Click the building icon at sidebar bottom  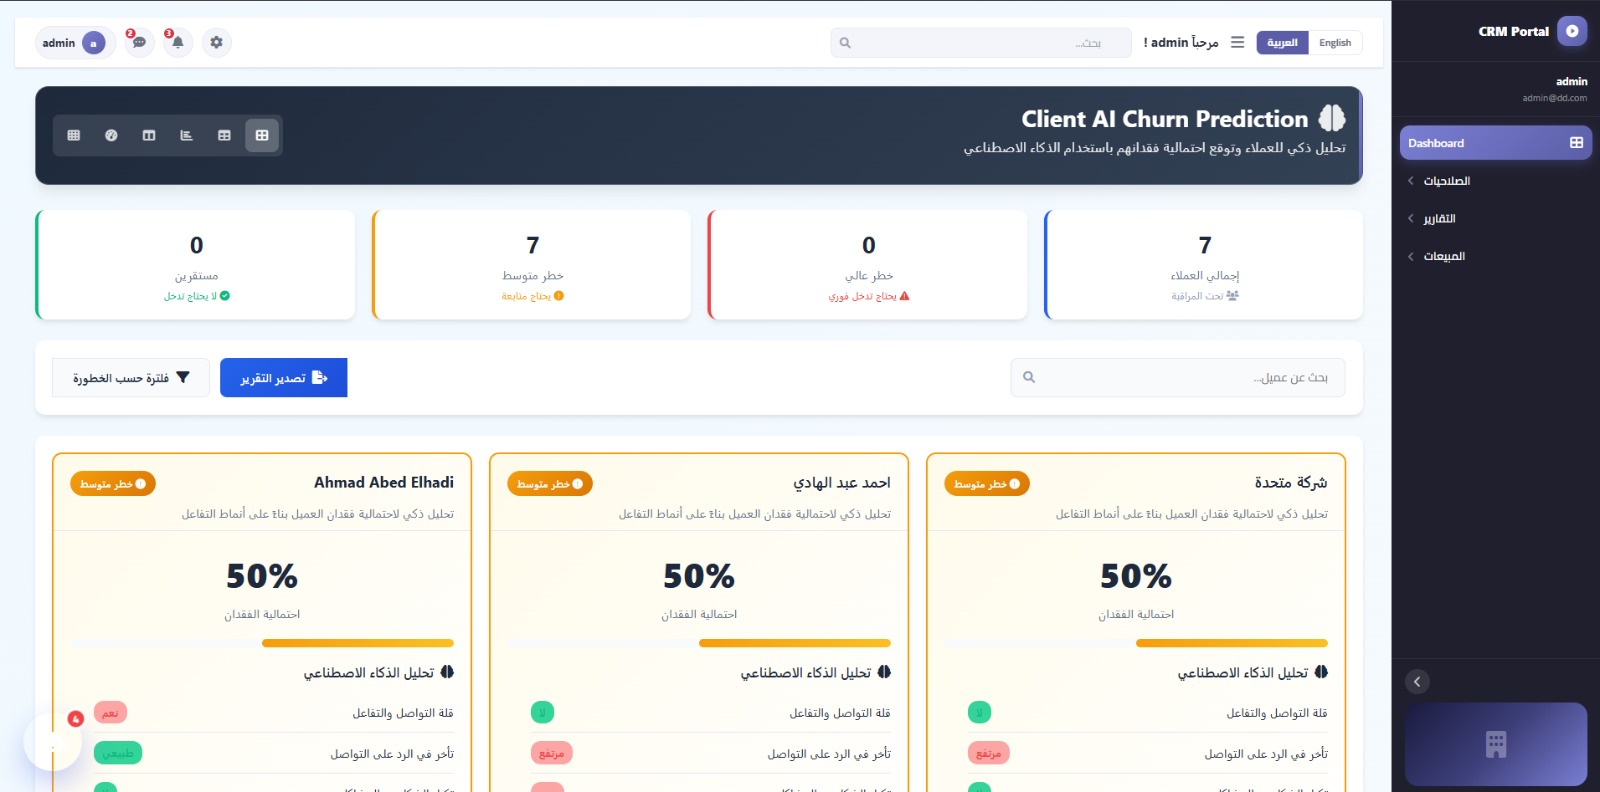pos(1496,744)
